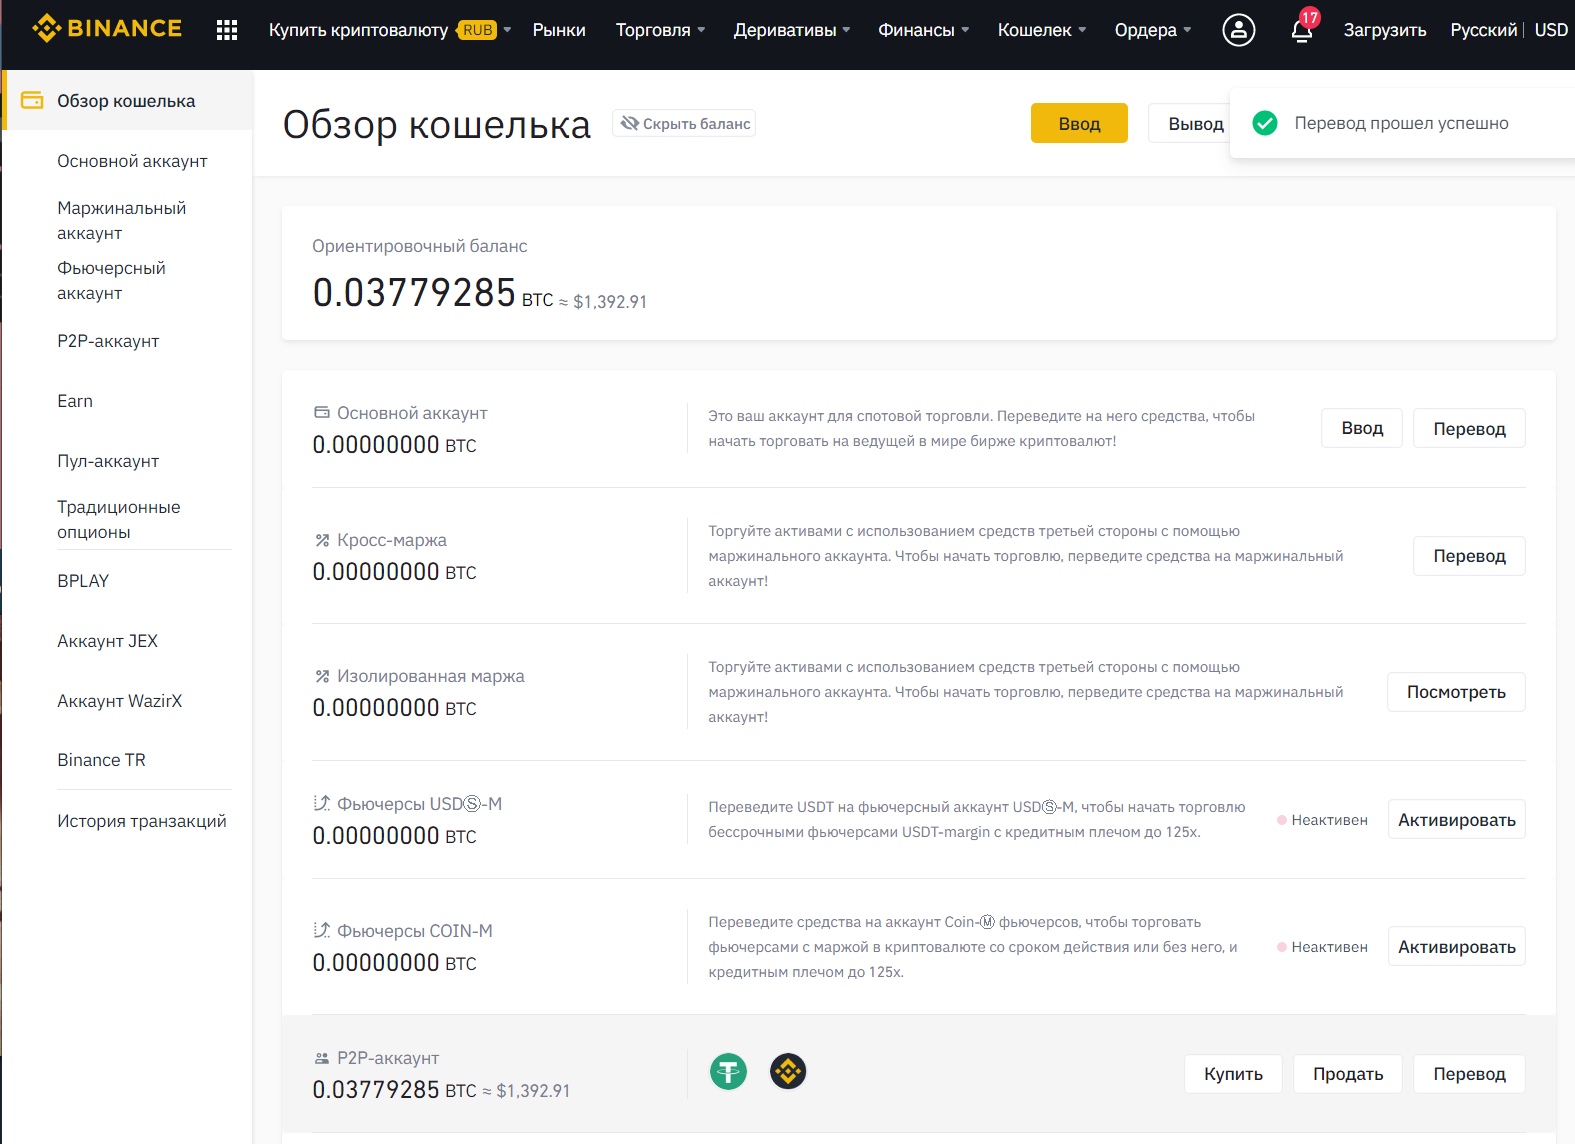
Task: Click the Binance logo
Action: click(x=107, y=29)
